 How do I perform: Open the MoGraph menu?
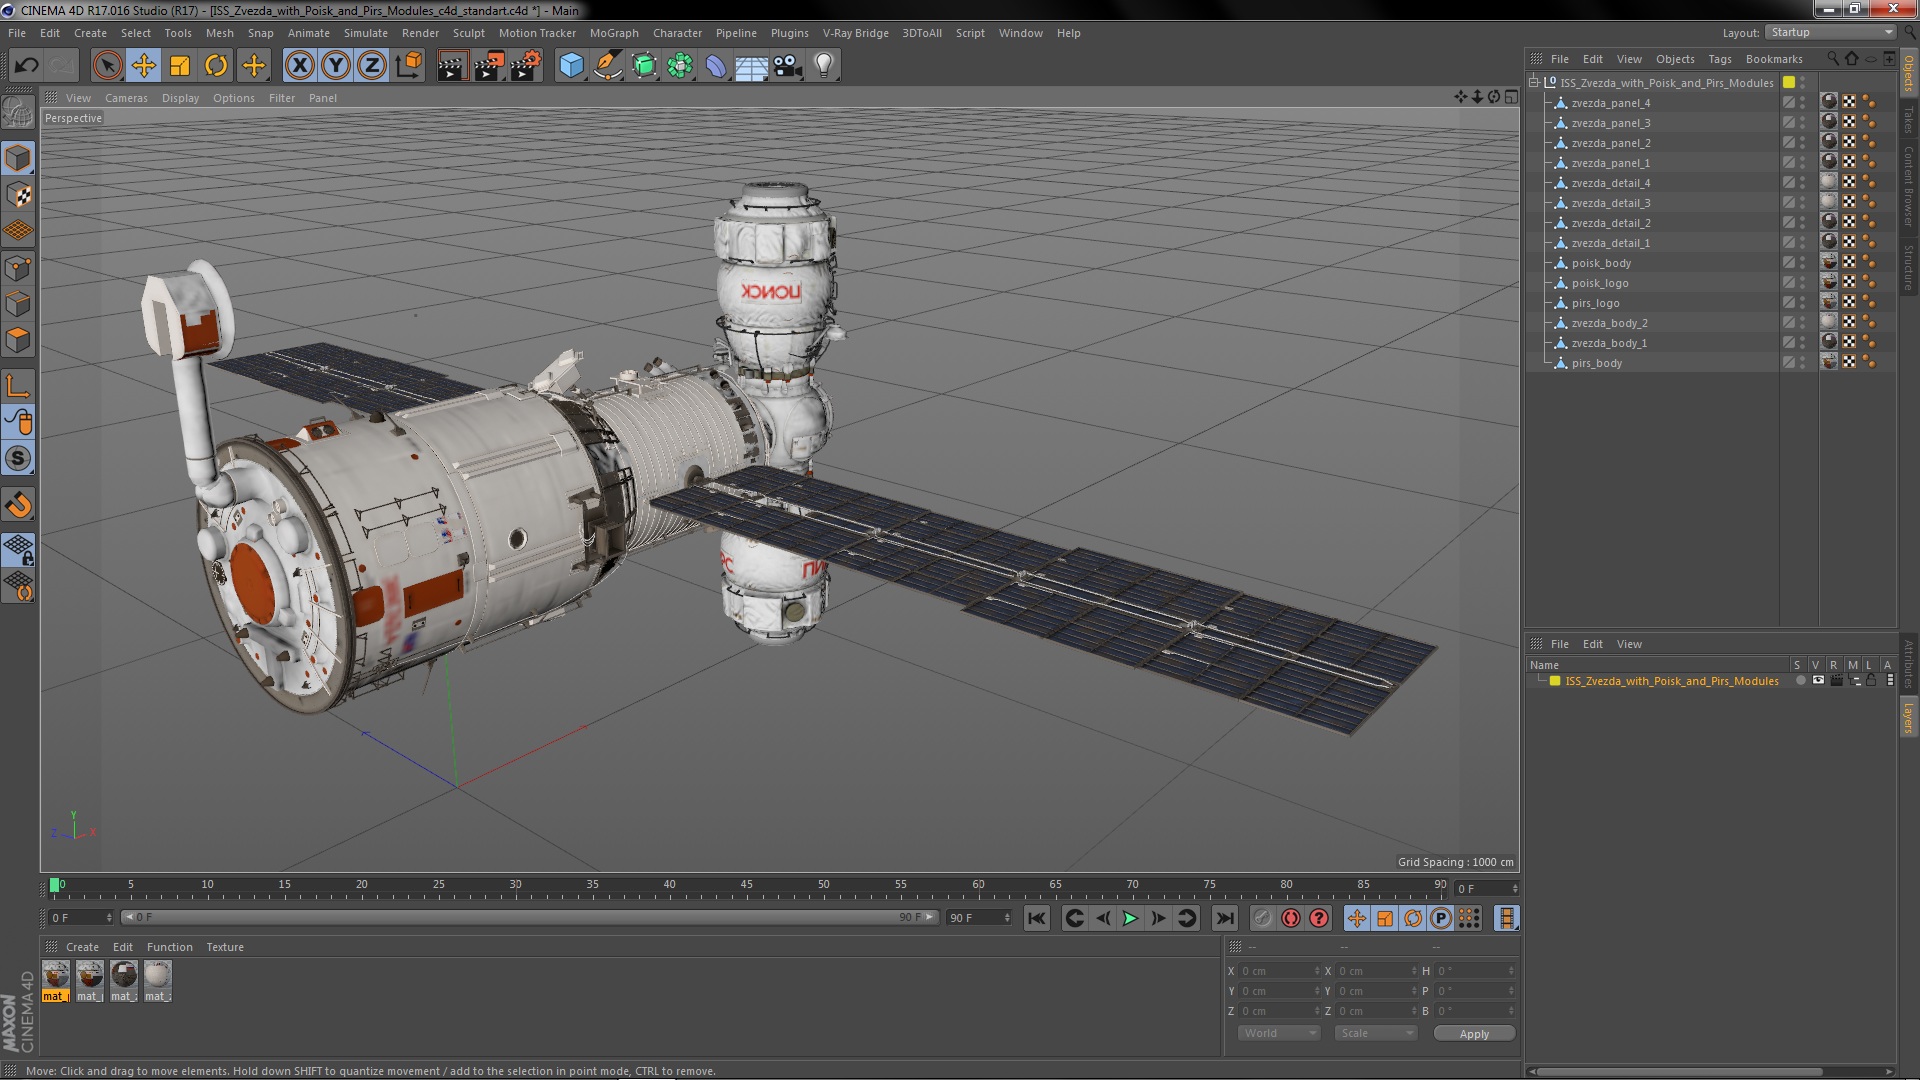pyautogui.click(x=613, y=33)
